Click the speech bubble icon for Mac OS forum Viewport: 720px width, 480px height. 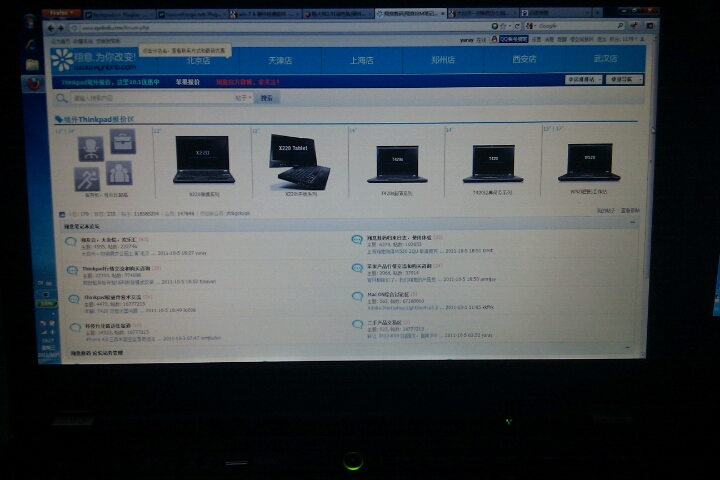(357, 296)
